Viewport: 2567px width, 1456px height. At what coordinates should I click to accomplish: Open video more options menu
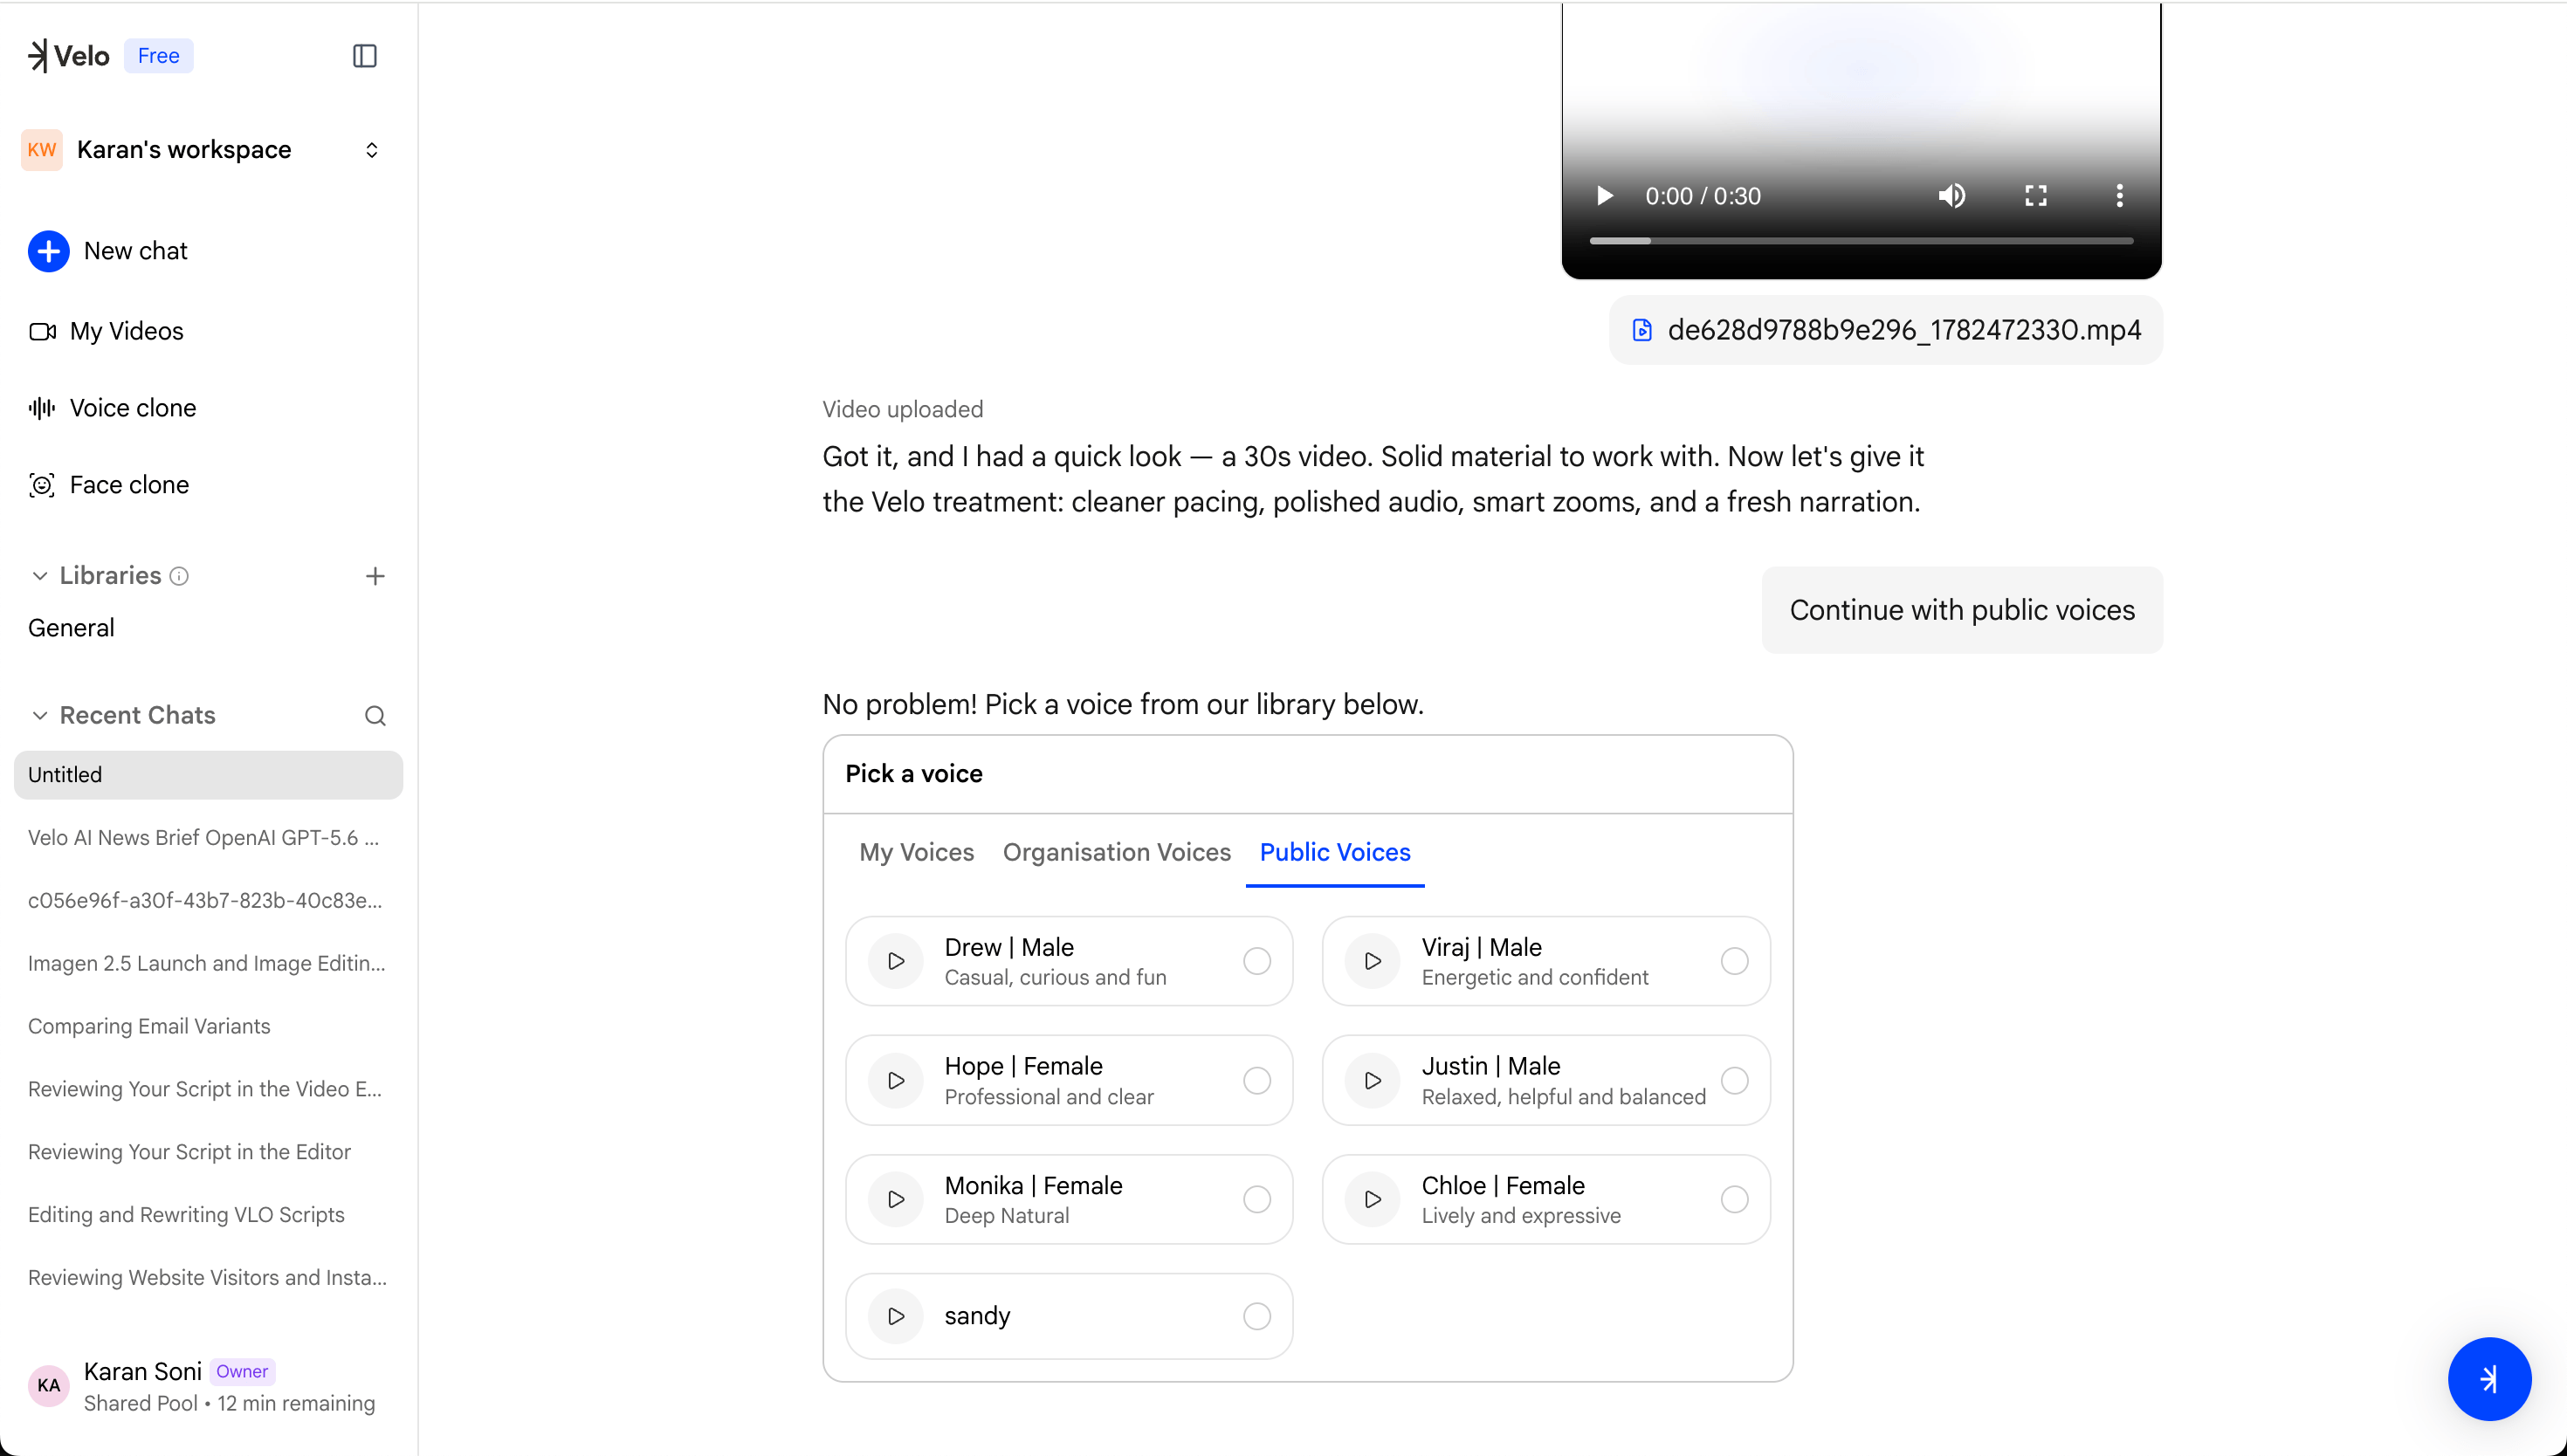tap(2119, 196)
